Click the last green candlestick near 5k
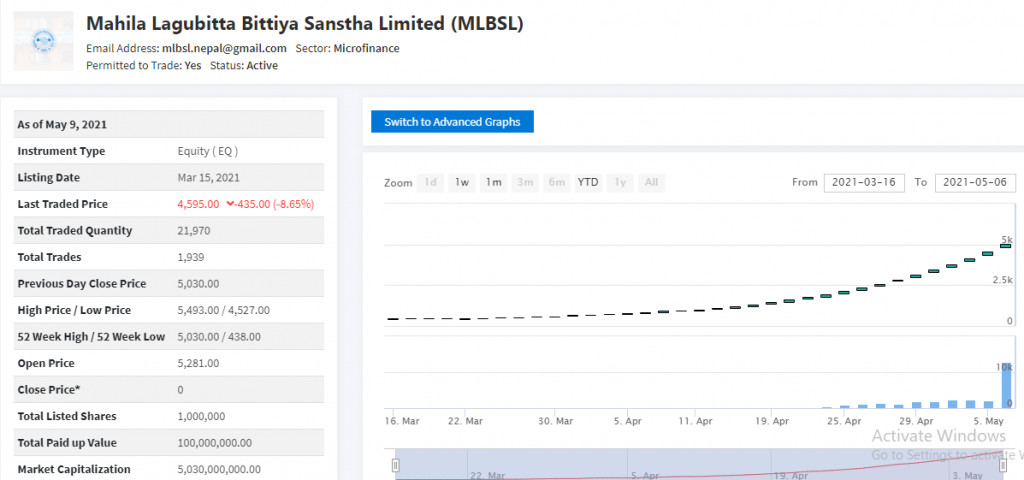Screen dimensions: 1024x480 tap(1005, 245)
